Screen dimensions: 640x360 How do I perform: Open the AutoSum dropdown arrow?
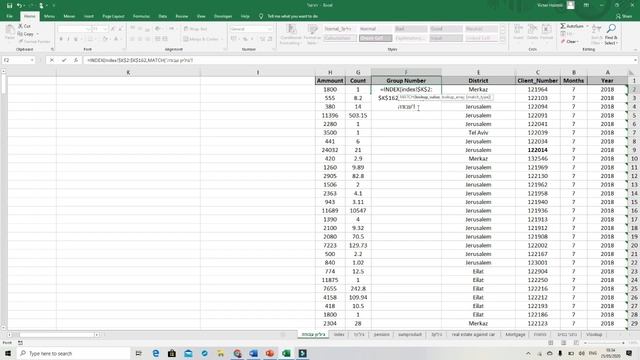pyautogui.click(x=587, y=26)
